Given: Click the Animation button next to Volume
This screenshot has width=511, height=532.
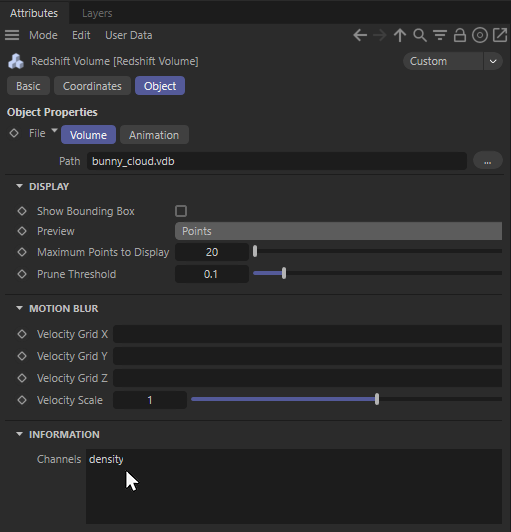Looking at the screenshot, I should point(154,135).
